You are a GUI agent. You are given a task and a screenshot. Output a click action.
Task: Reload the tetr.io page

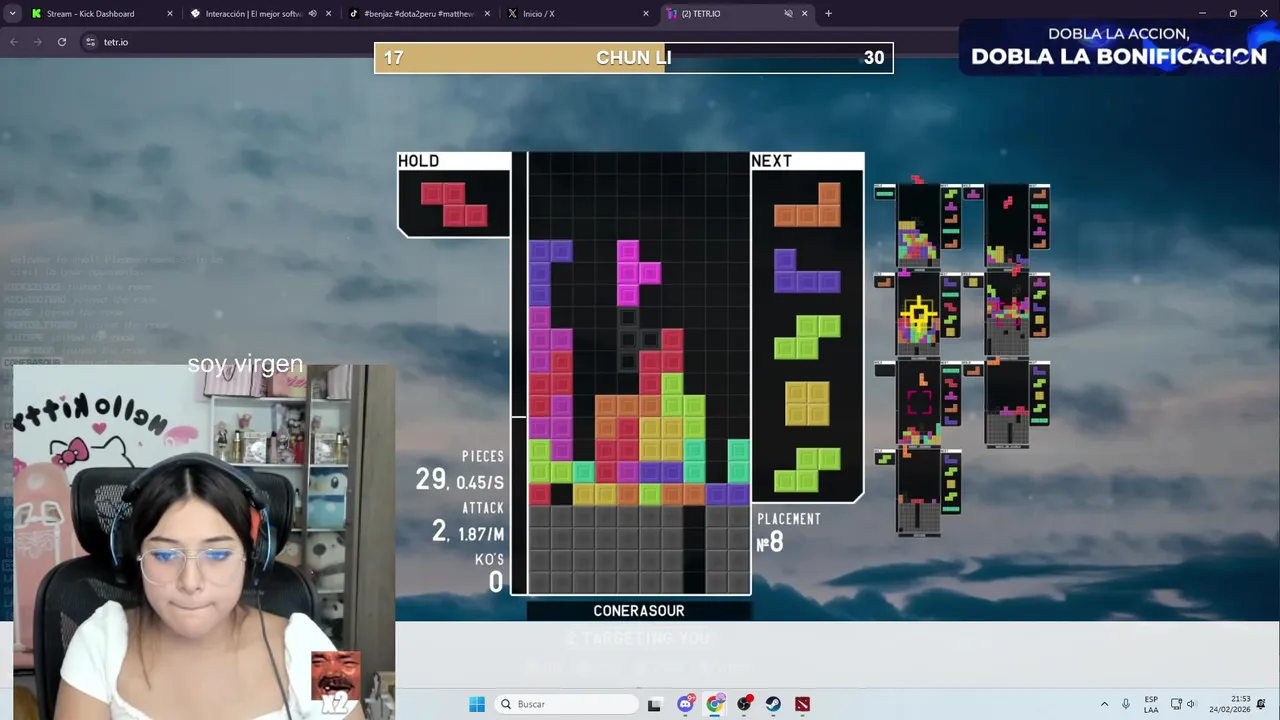[62, 42]
